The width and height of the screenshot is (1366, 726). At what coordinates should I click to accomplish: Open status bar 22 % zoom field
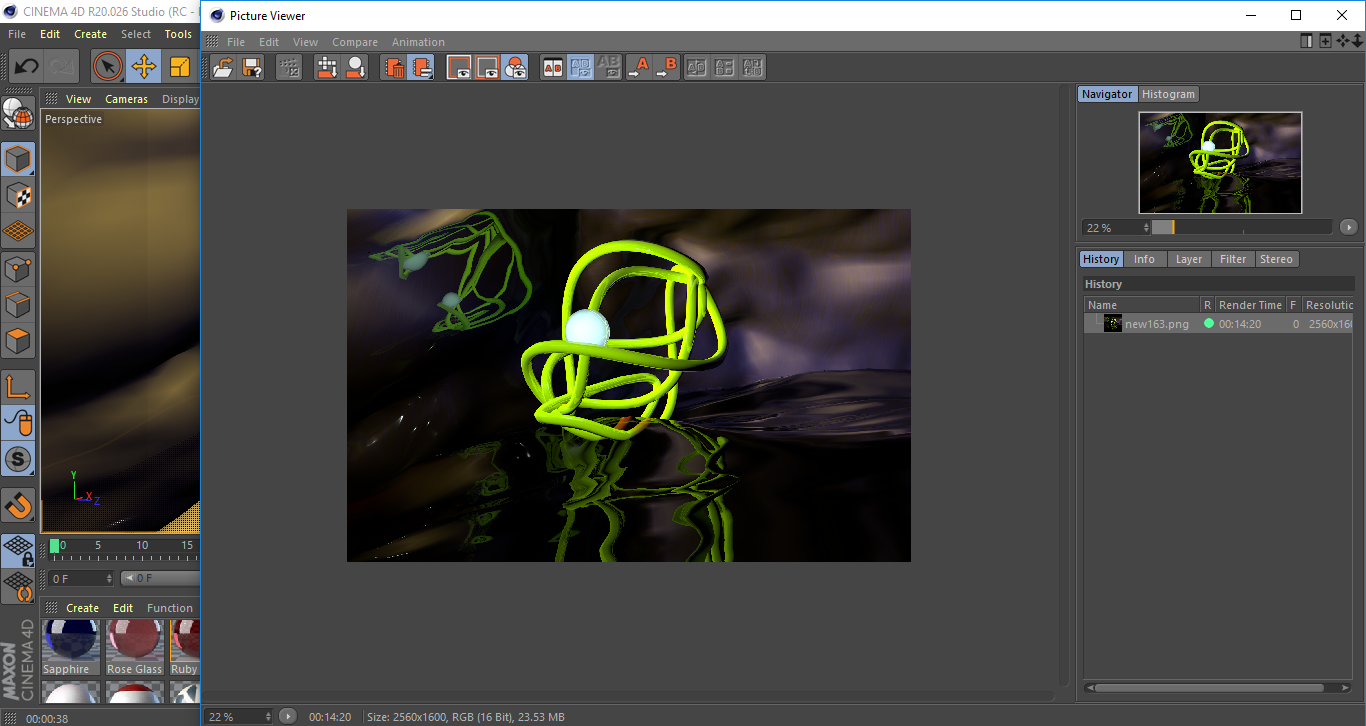click(x=238, y=716)
